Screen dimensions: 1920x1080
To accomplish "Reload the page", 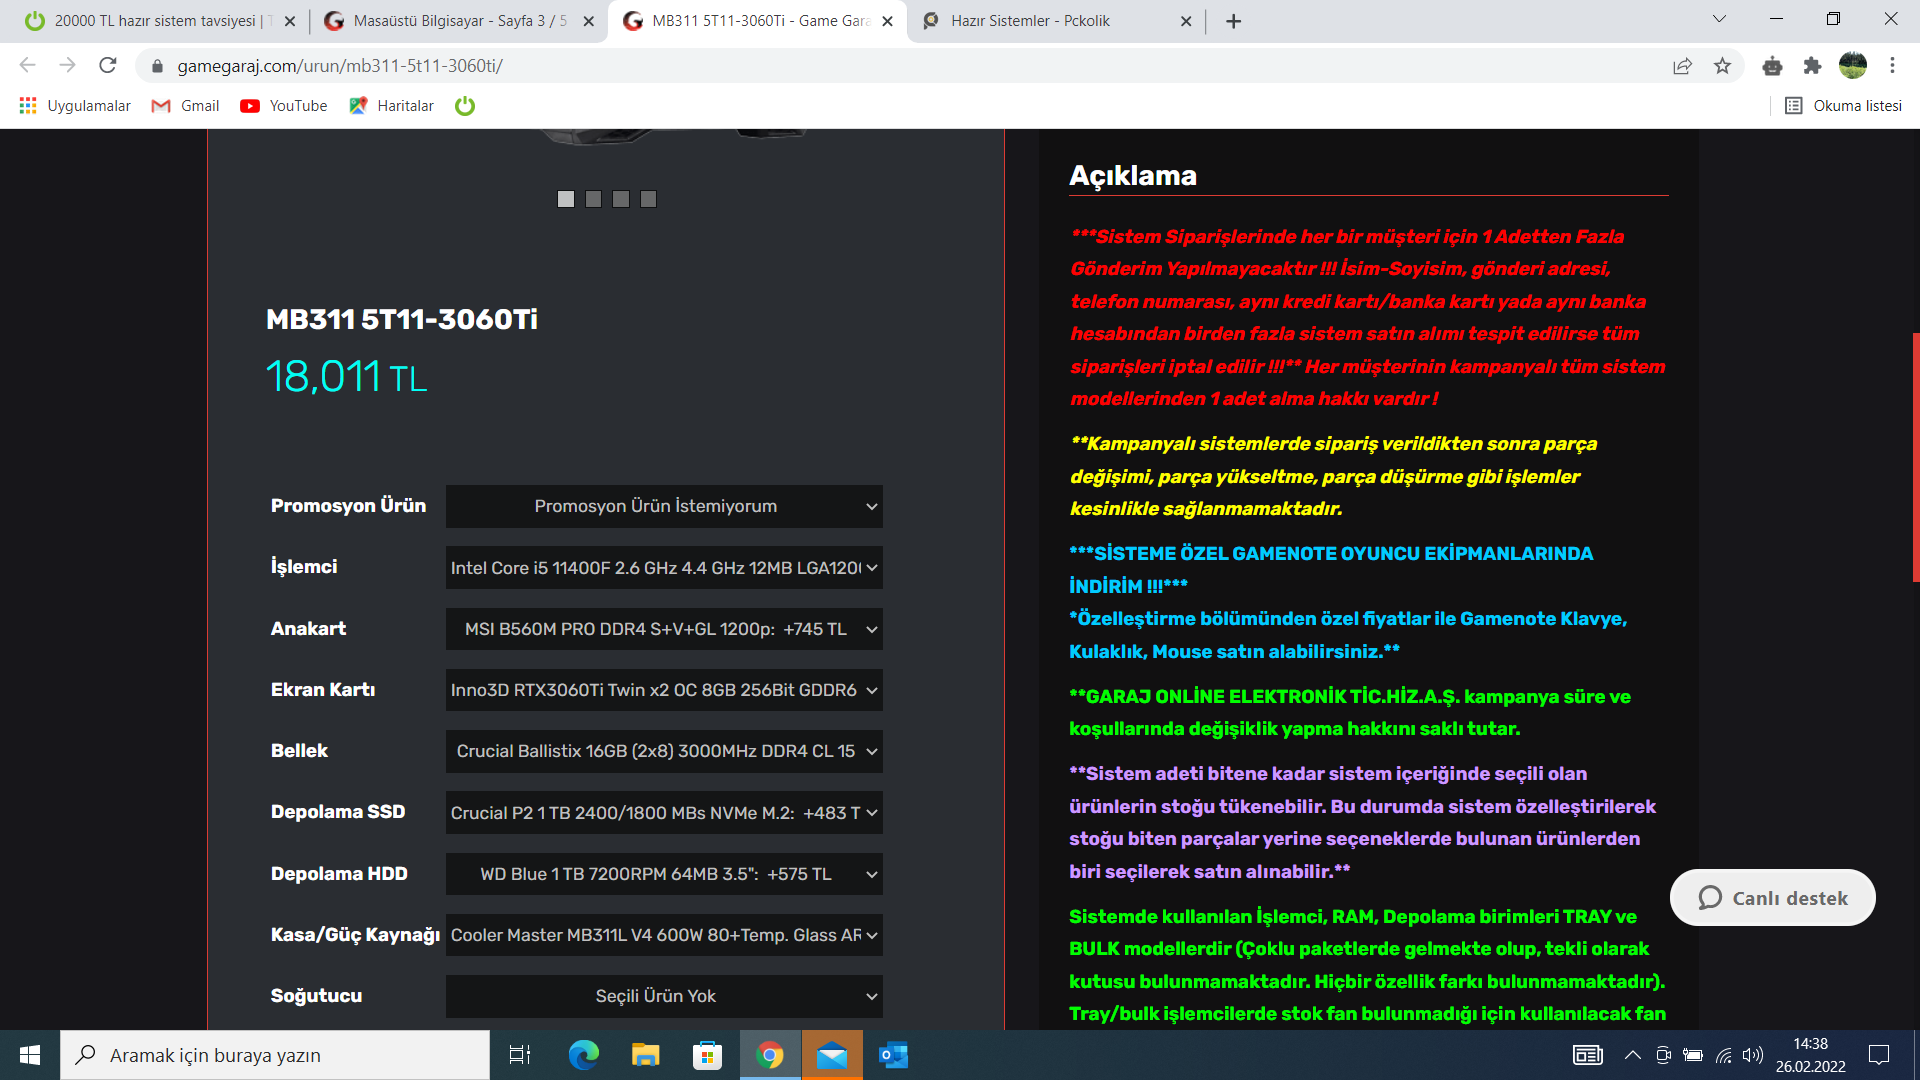I will pos(108,66).
